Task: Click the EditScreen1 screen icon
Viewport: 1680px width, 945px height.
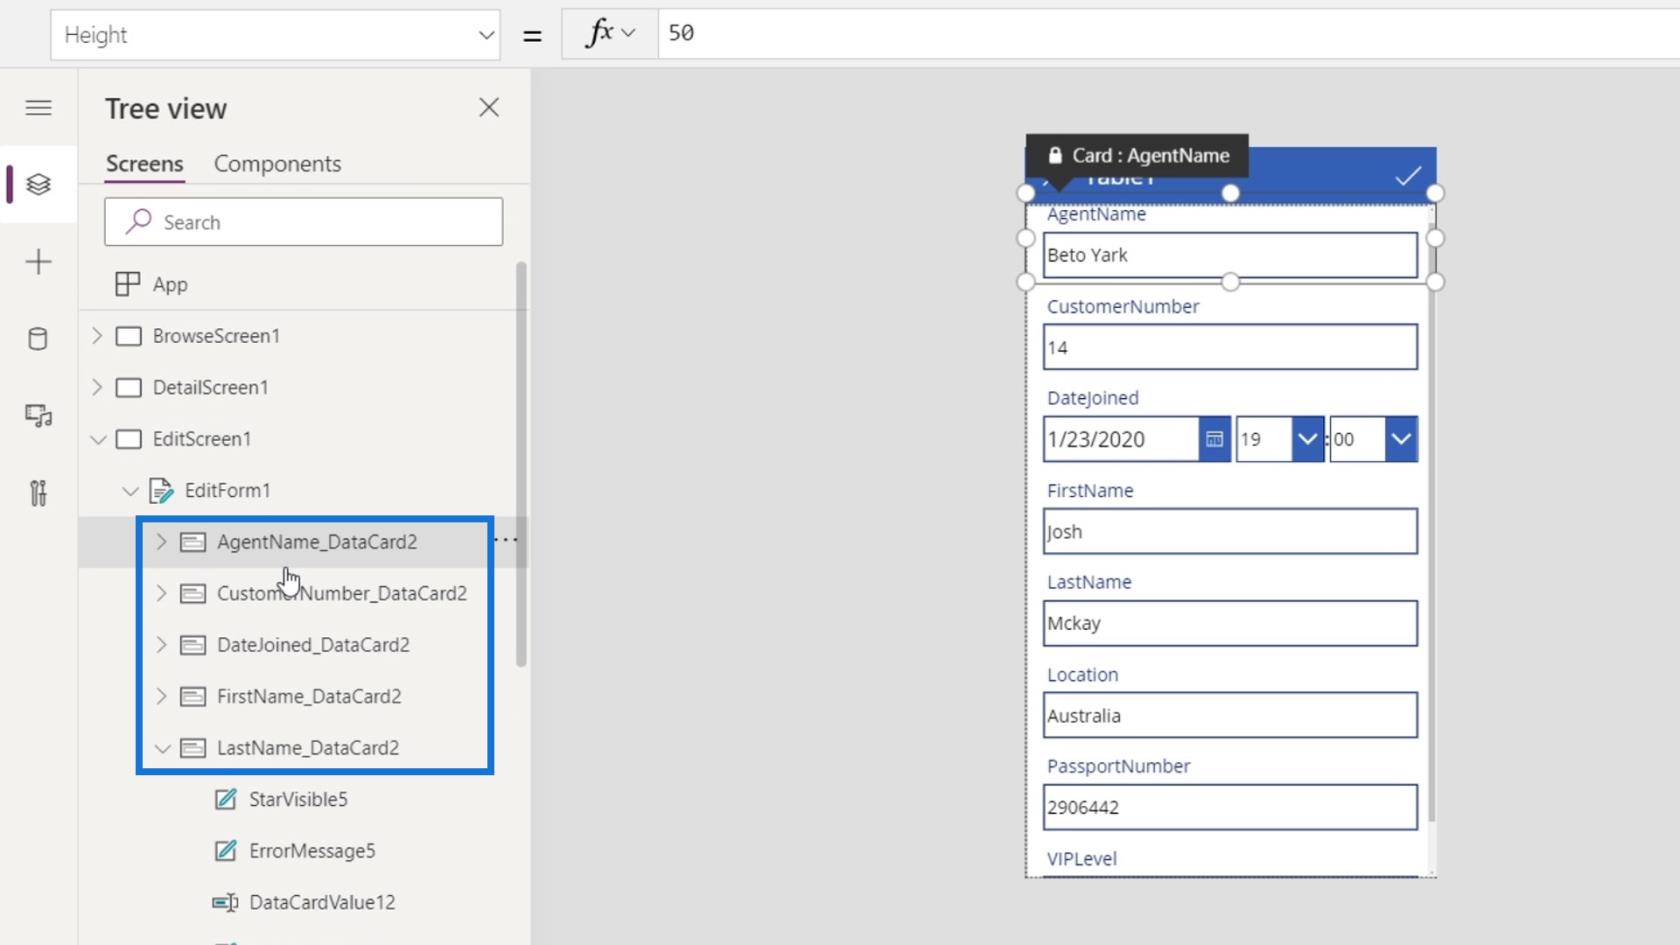Action: coord(128,439)
